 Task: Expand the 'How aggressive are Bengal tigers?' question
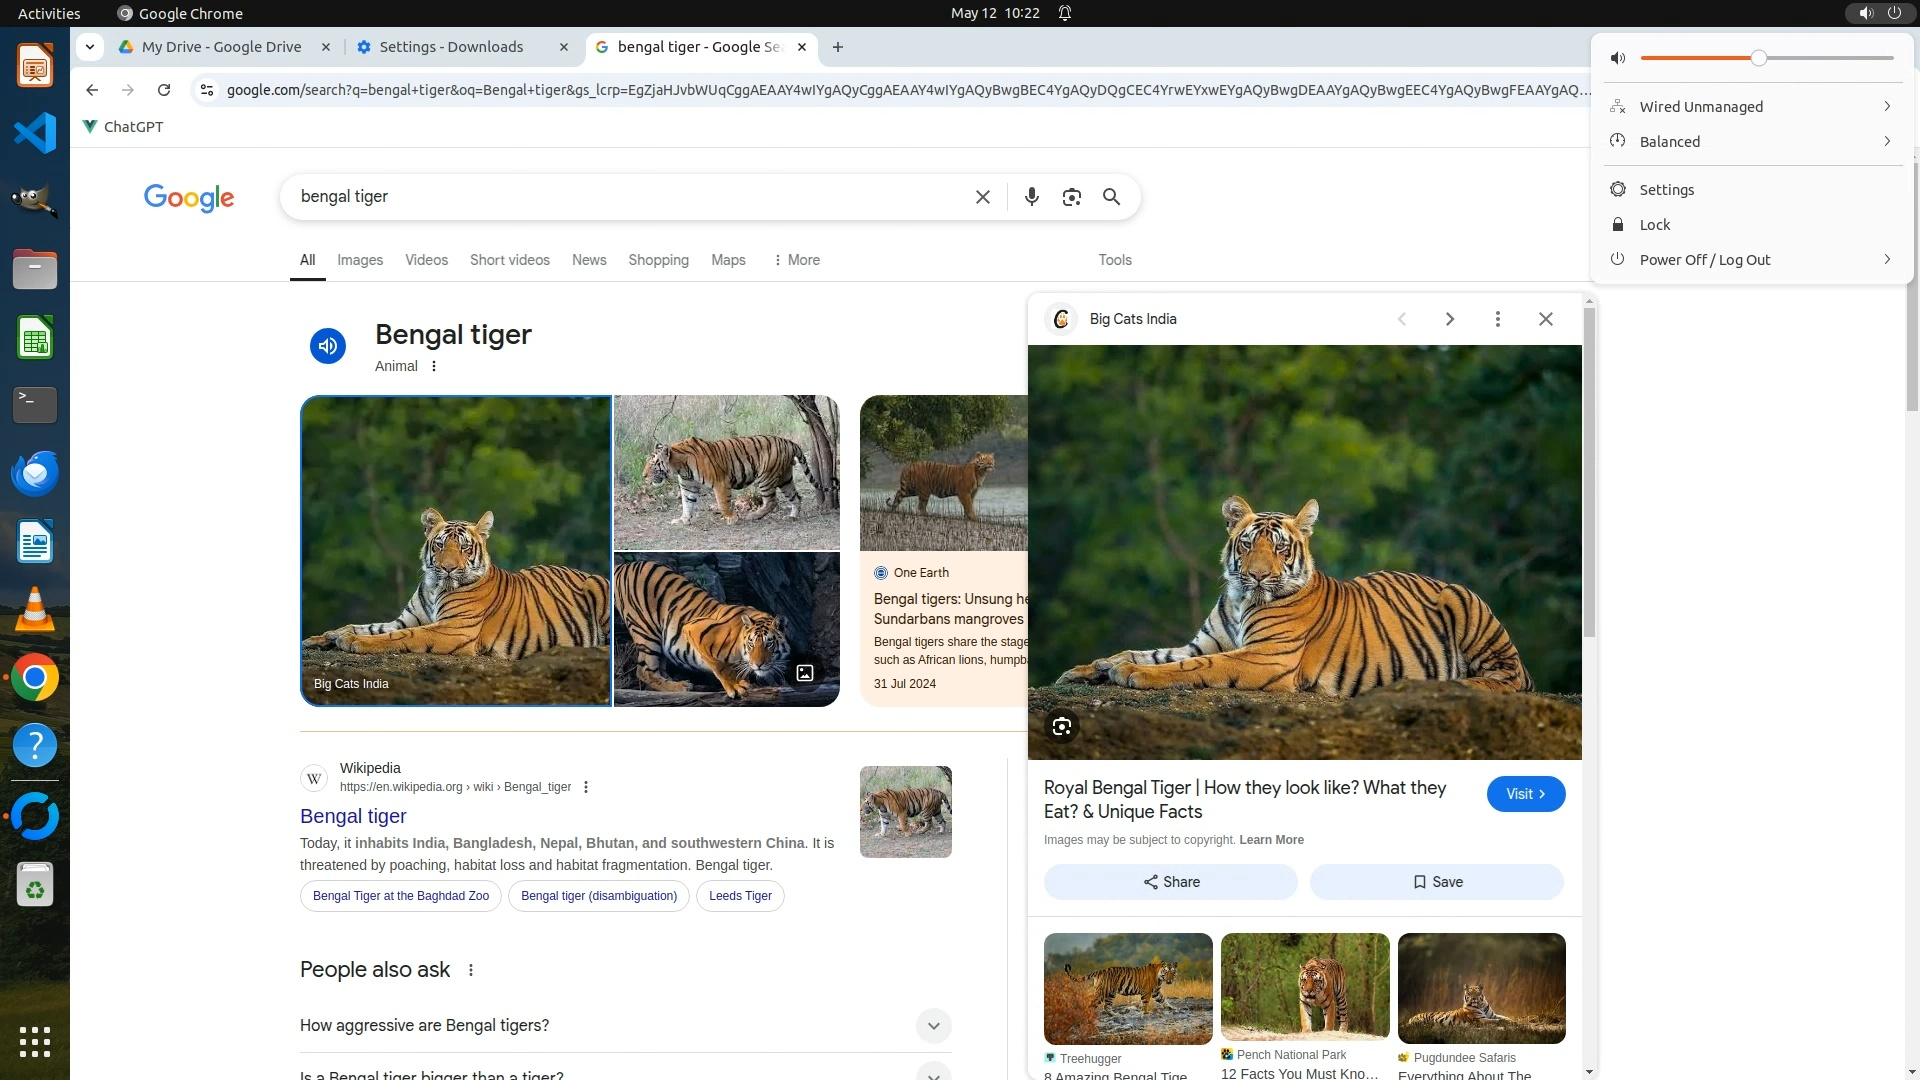click(932, 1025)
